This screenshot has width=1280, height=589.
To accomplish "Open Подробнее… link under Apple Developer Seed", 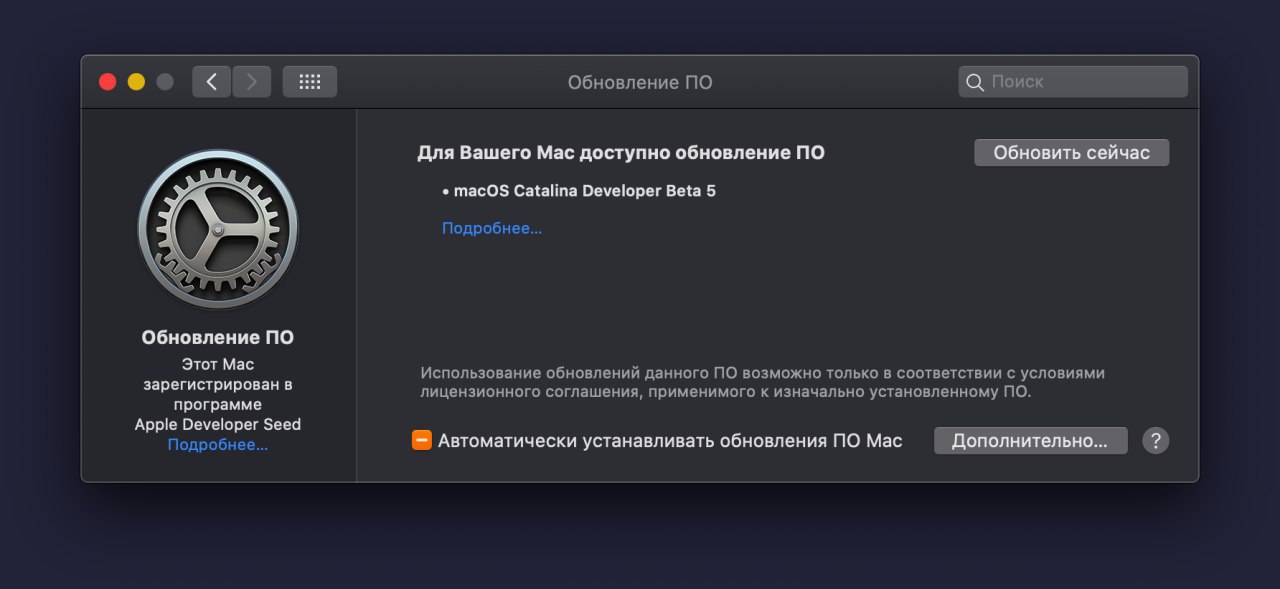I will (x=218, y=445).
